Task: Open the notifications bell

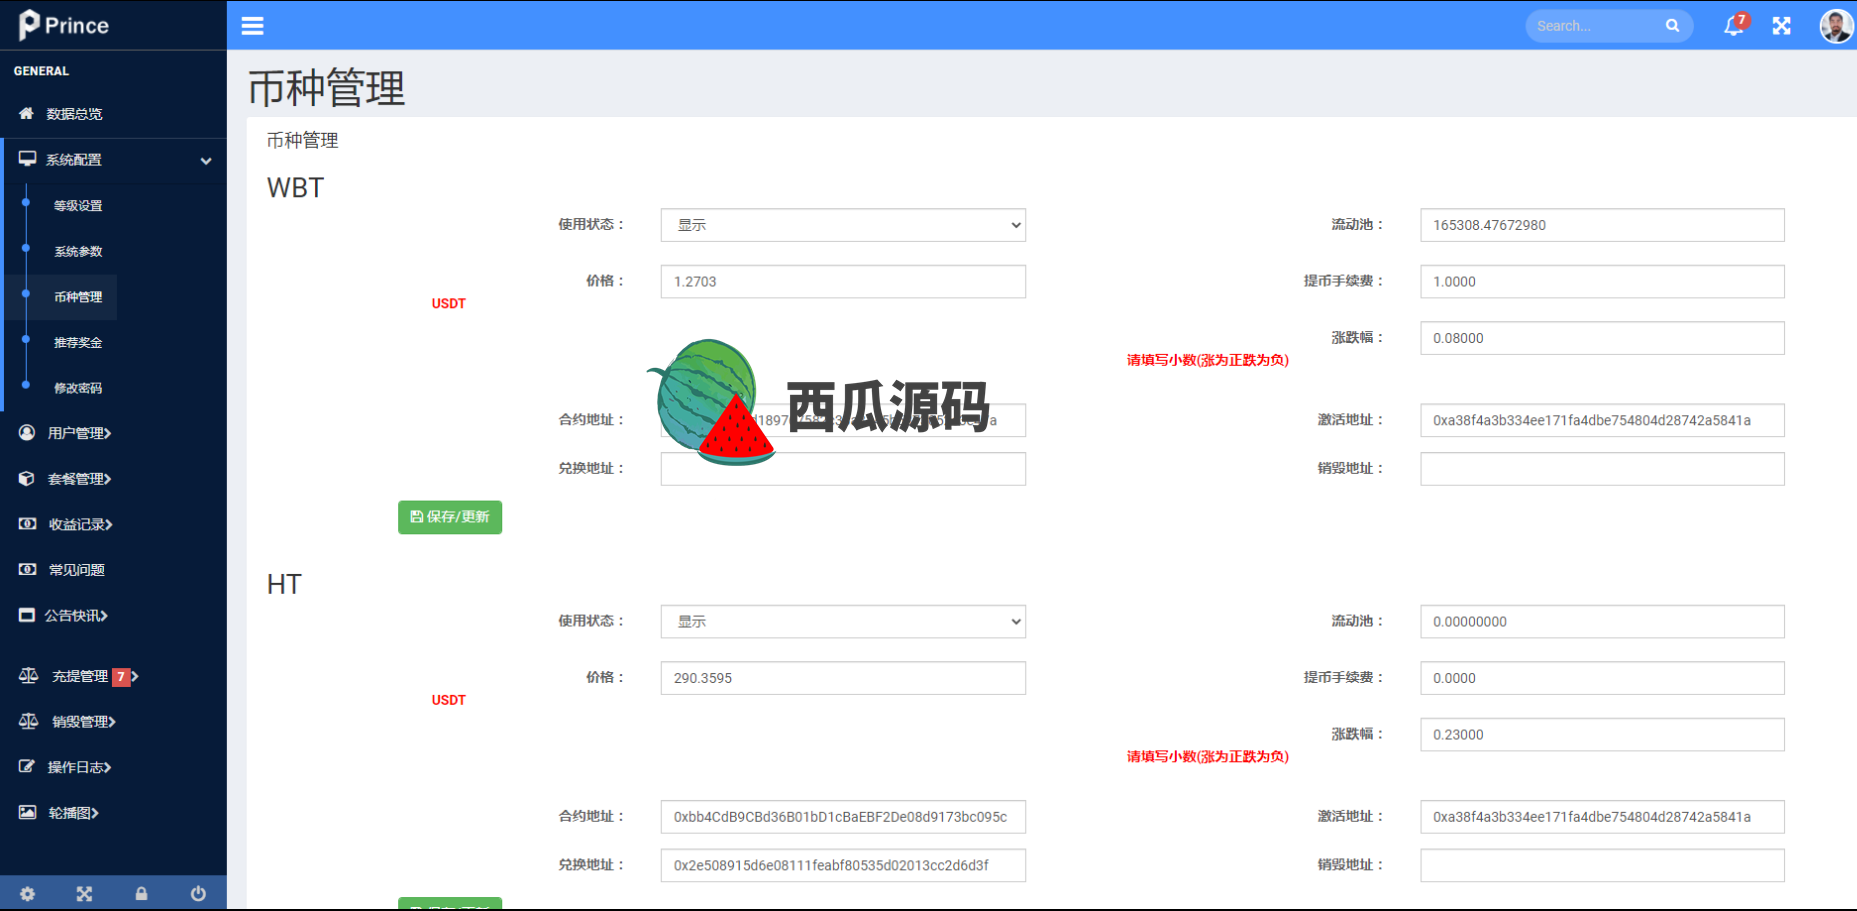Action: [1734, 26]
